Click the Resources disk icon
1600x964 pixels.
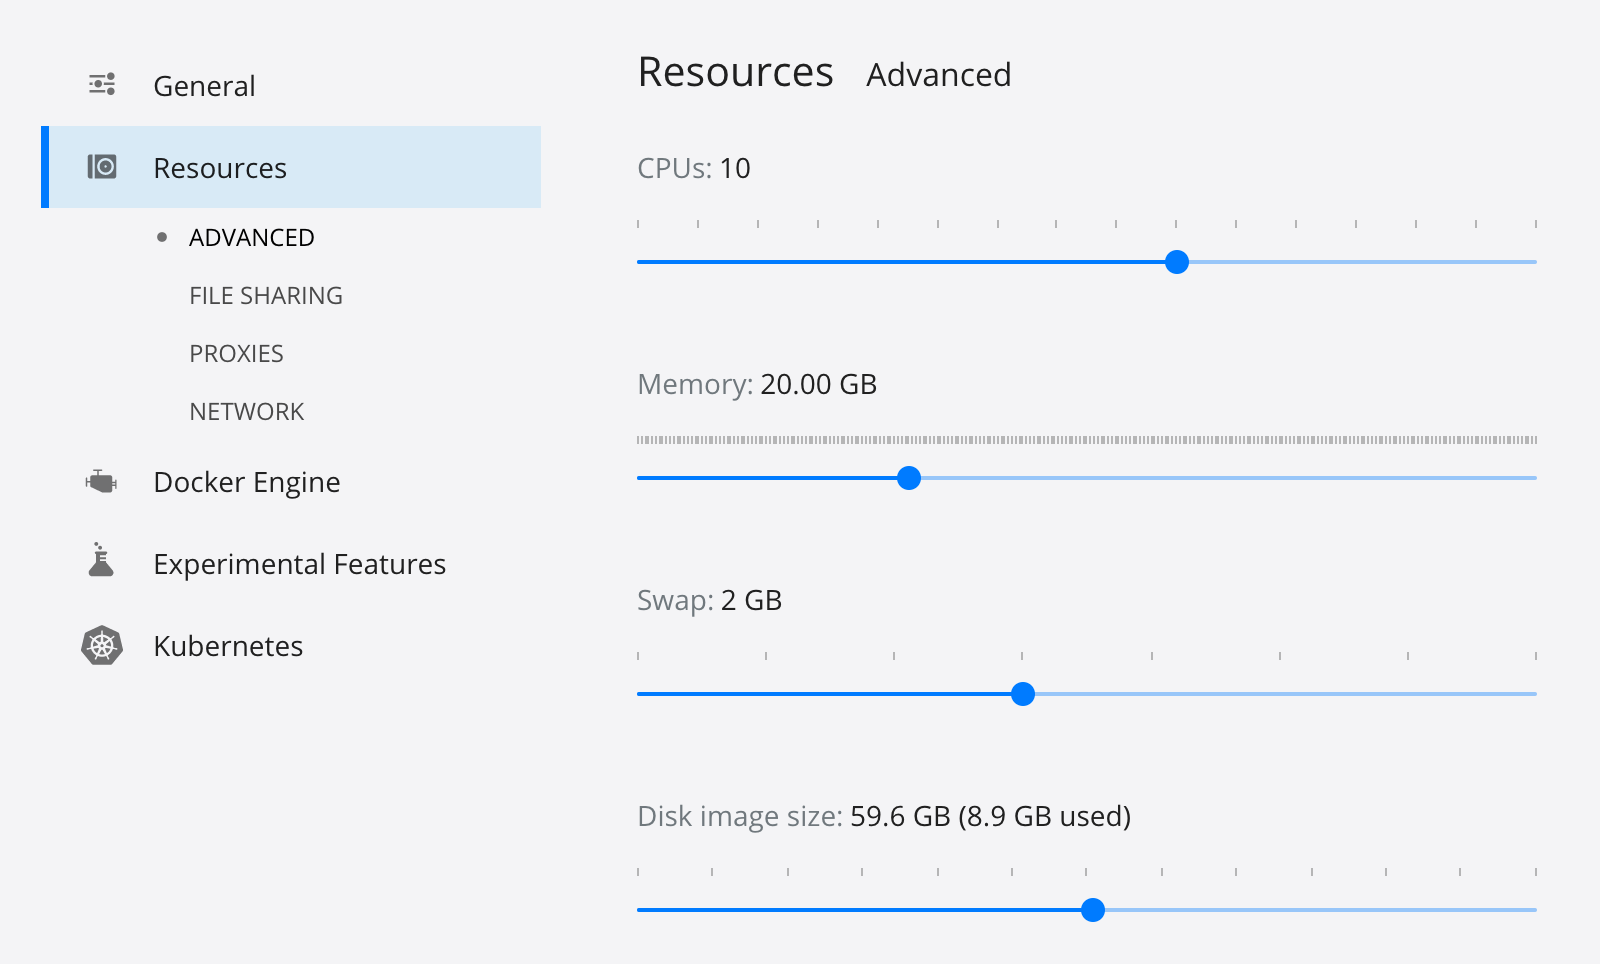(102, 167)
